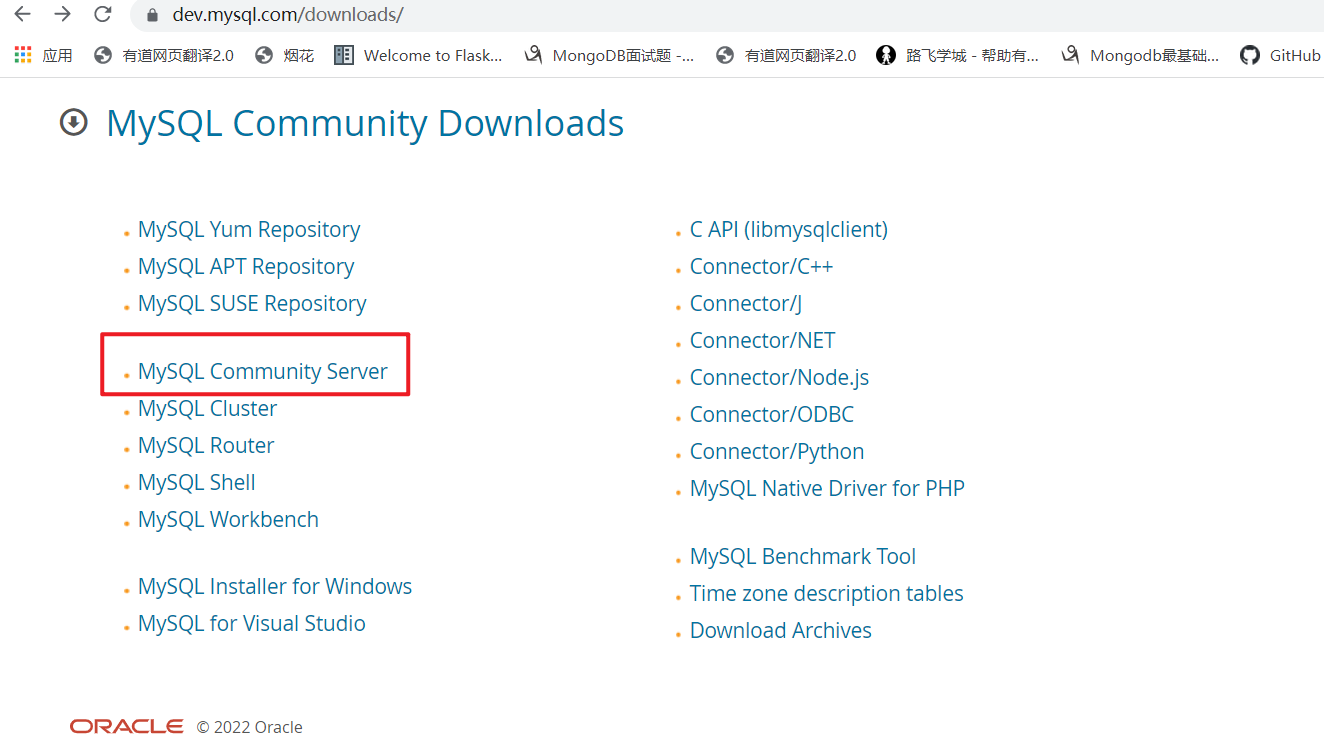Open MySQL Benchmark Tool link
This screenshot has height=736, width=1324.
click(x=803, y=557)
